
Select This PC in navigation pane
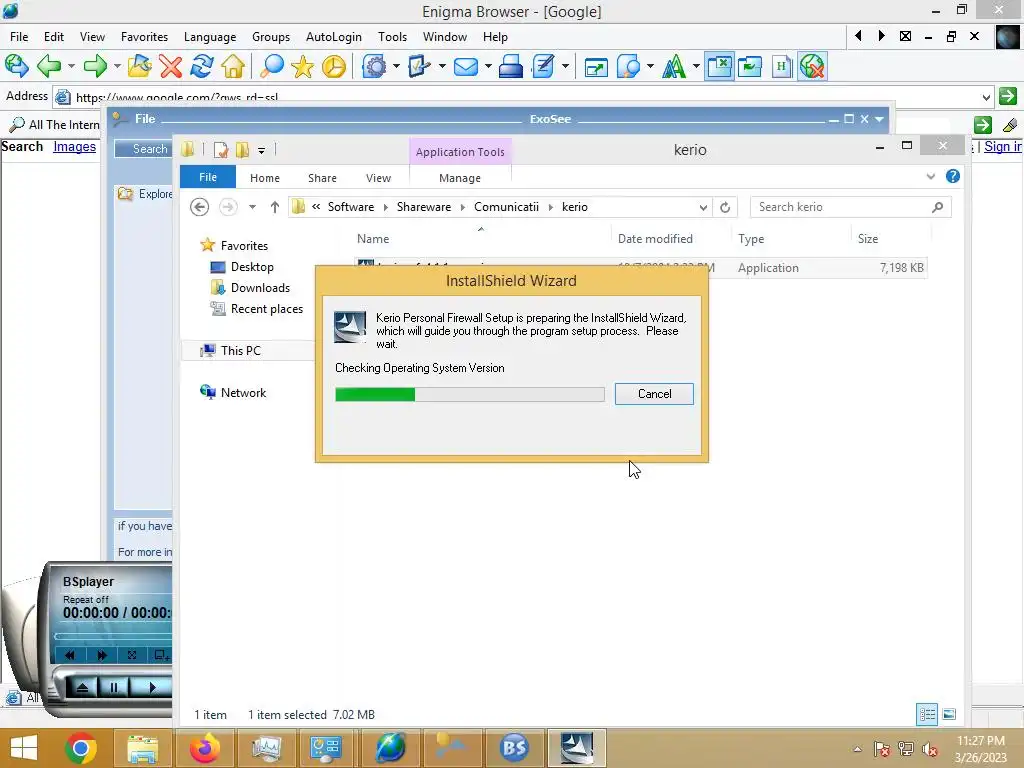coord(240,351)
